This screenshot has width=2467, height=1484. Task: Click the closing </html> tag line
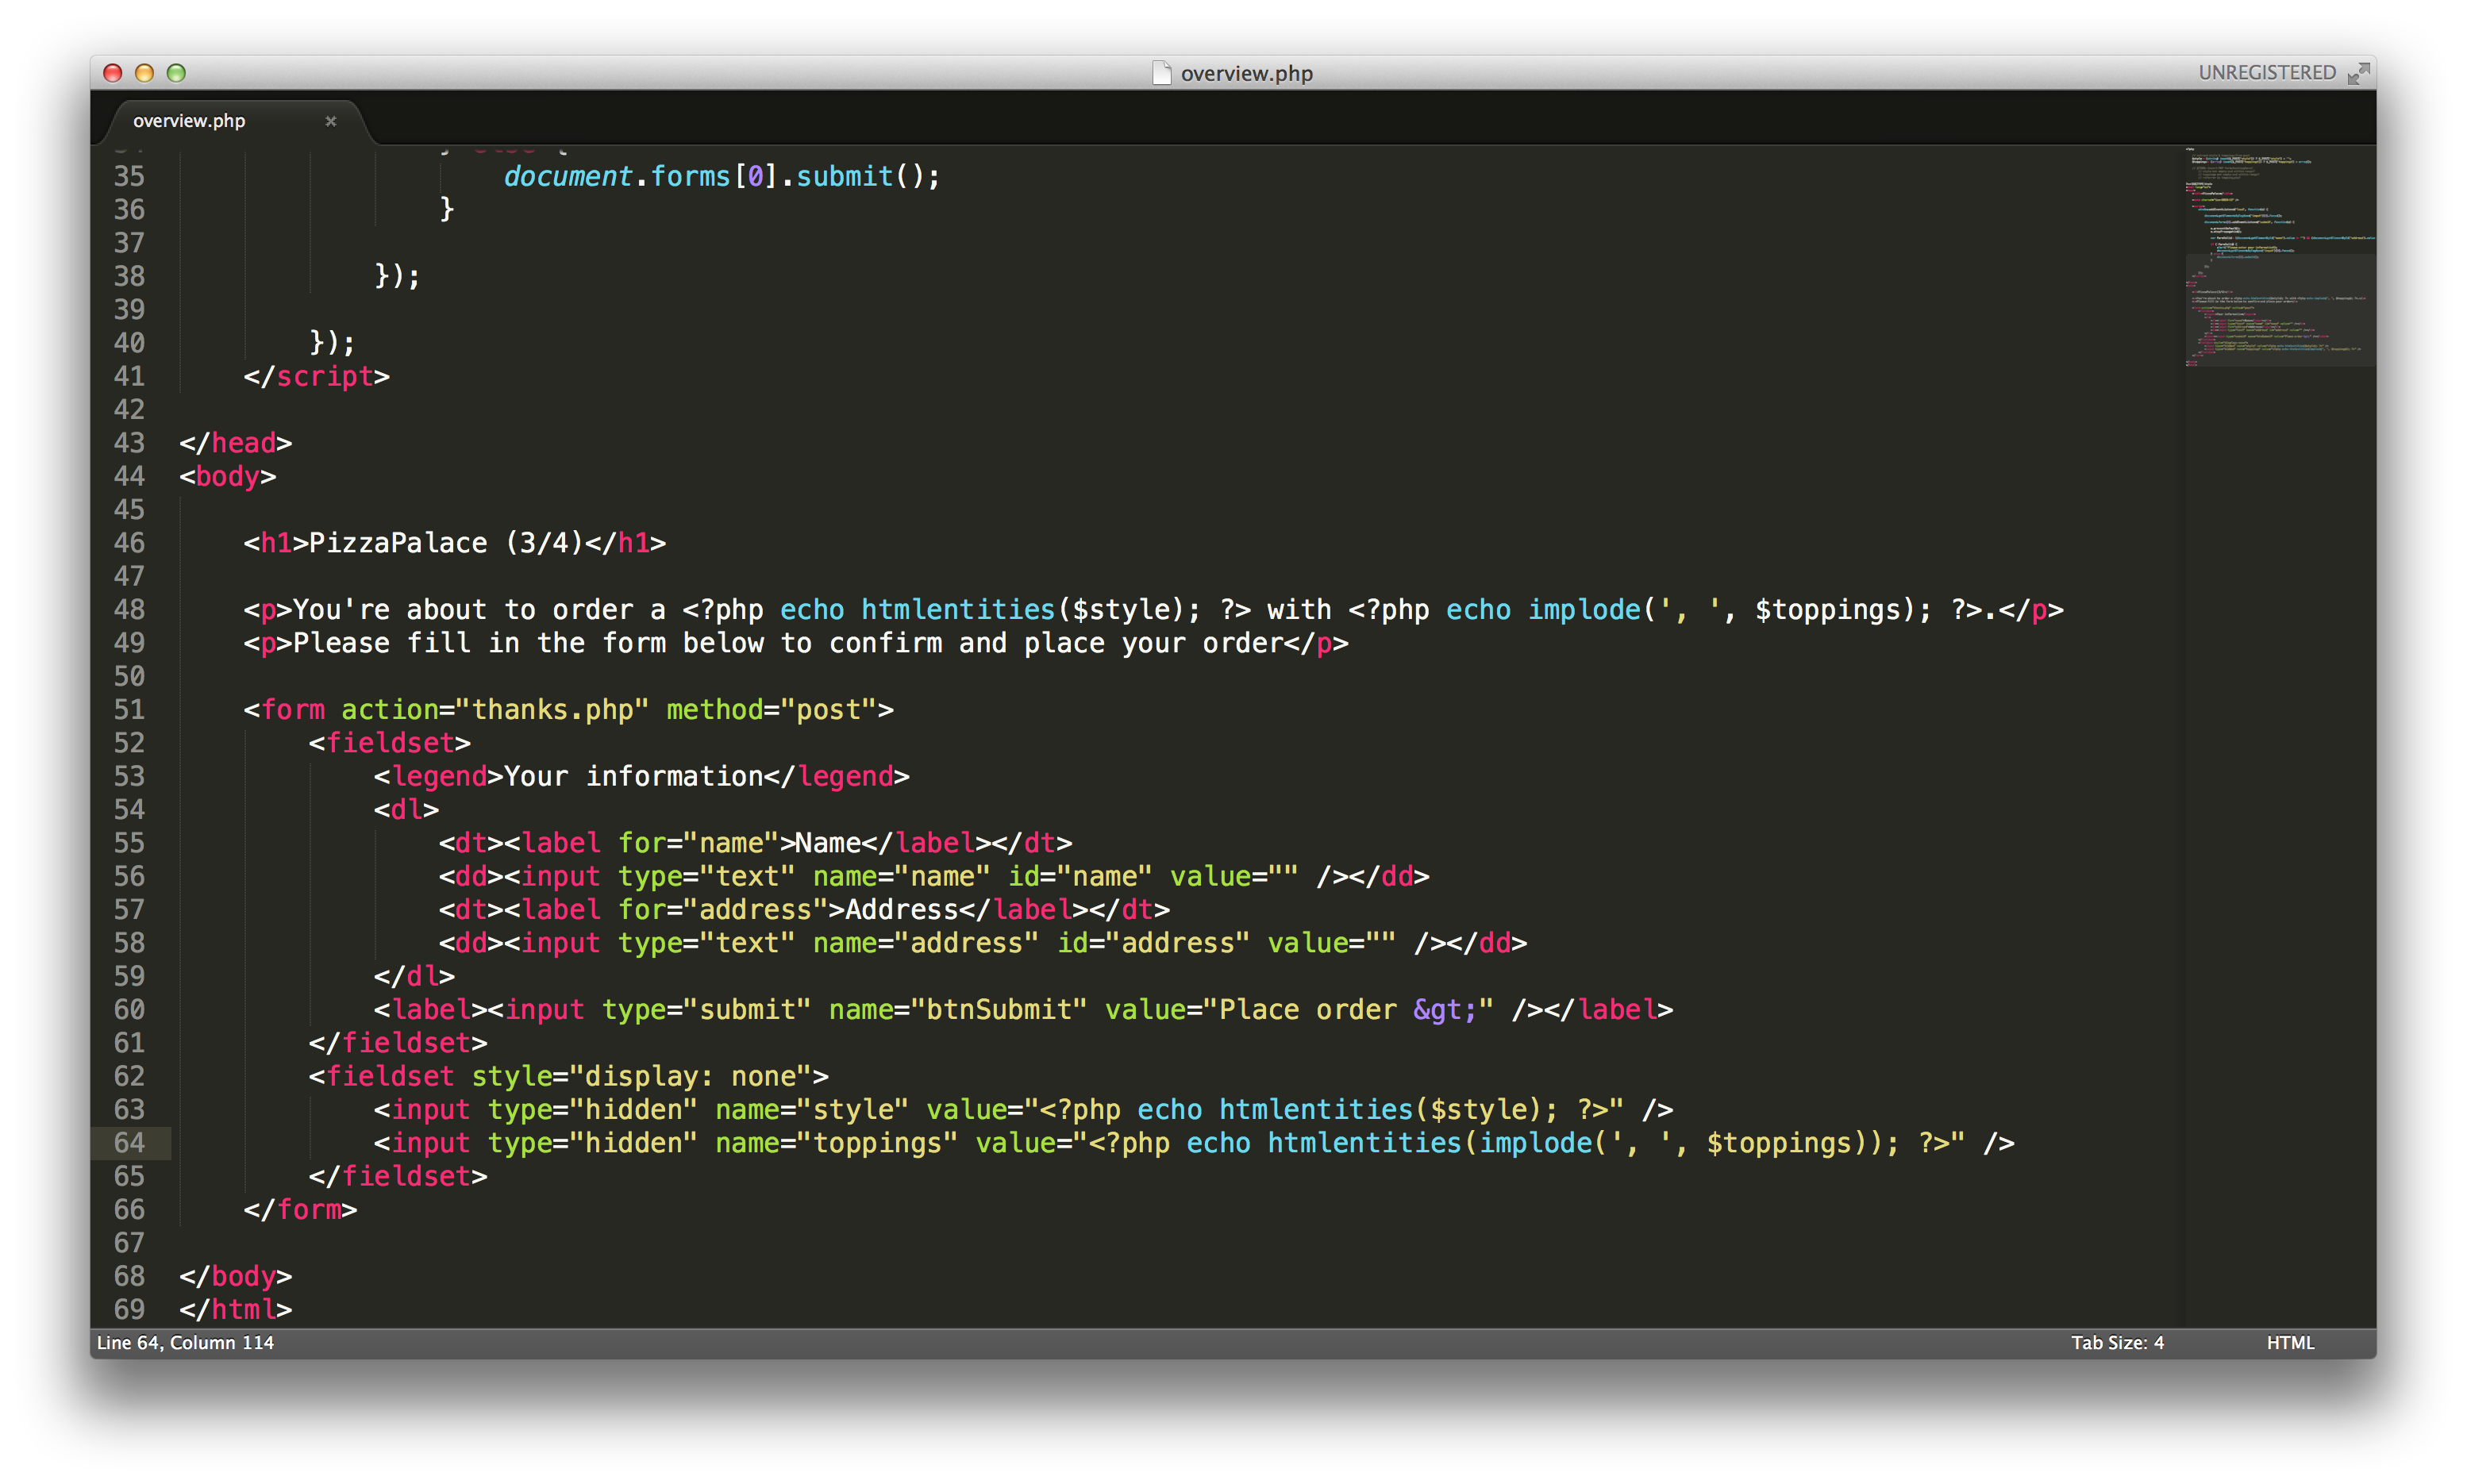236,1309
